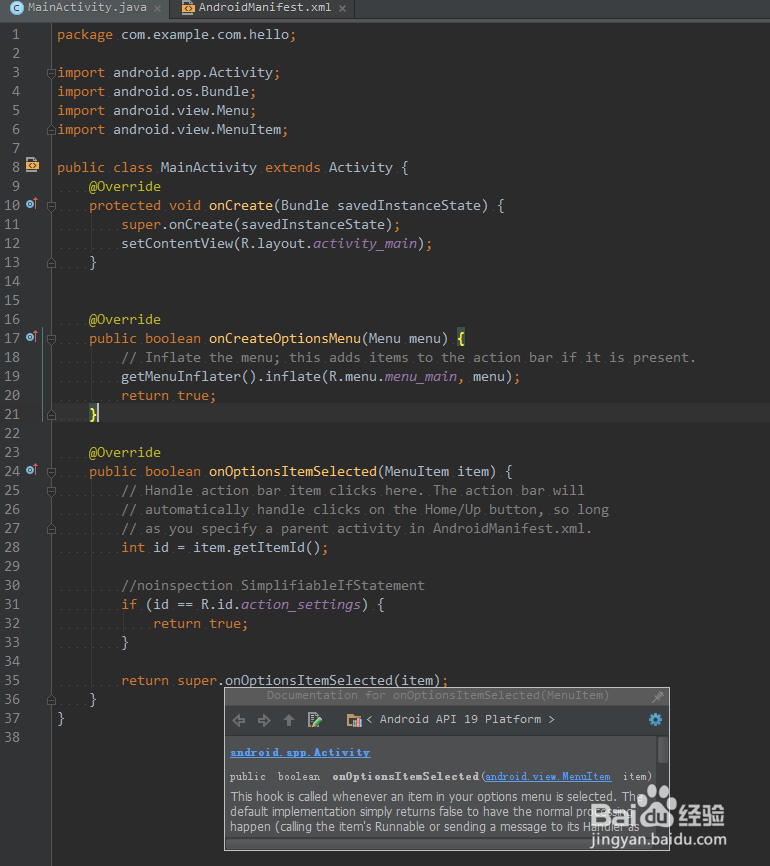Click 'android.os.Bundle' on line 4
770x866 pixels.
[181, 92]
